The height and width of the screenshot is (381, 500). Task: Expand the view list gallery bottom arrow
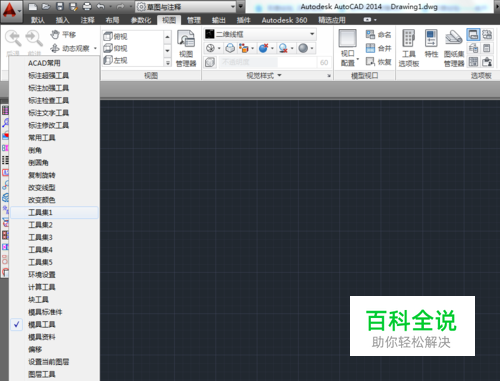(x=167, y=62)
